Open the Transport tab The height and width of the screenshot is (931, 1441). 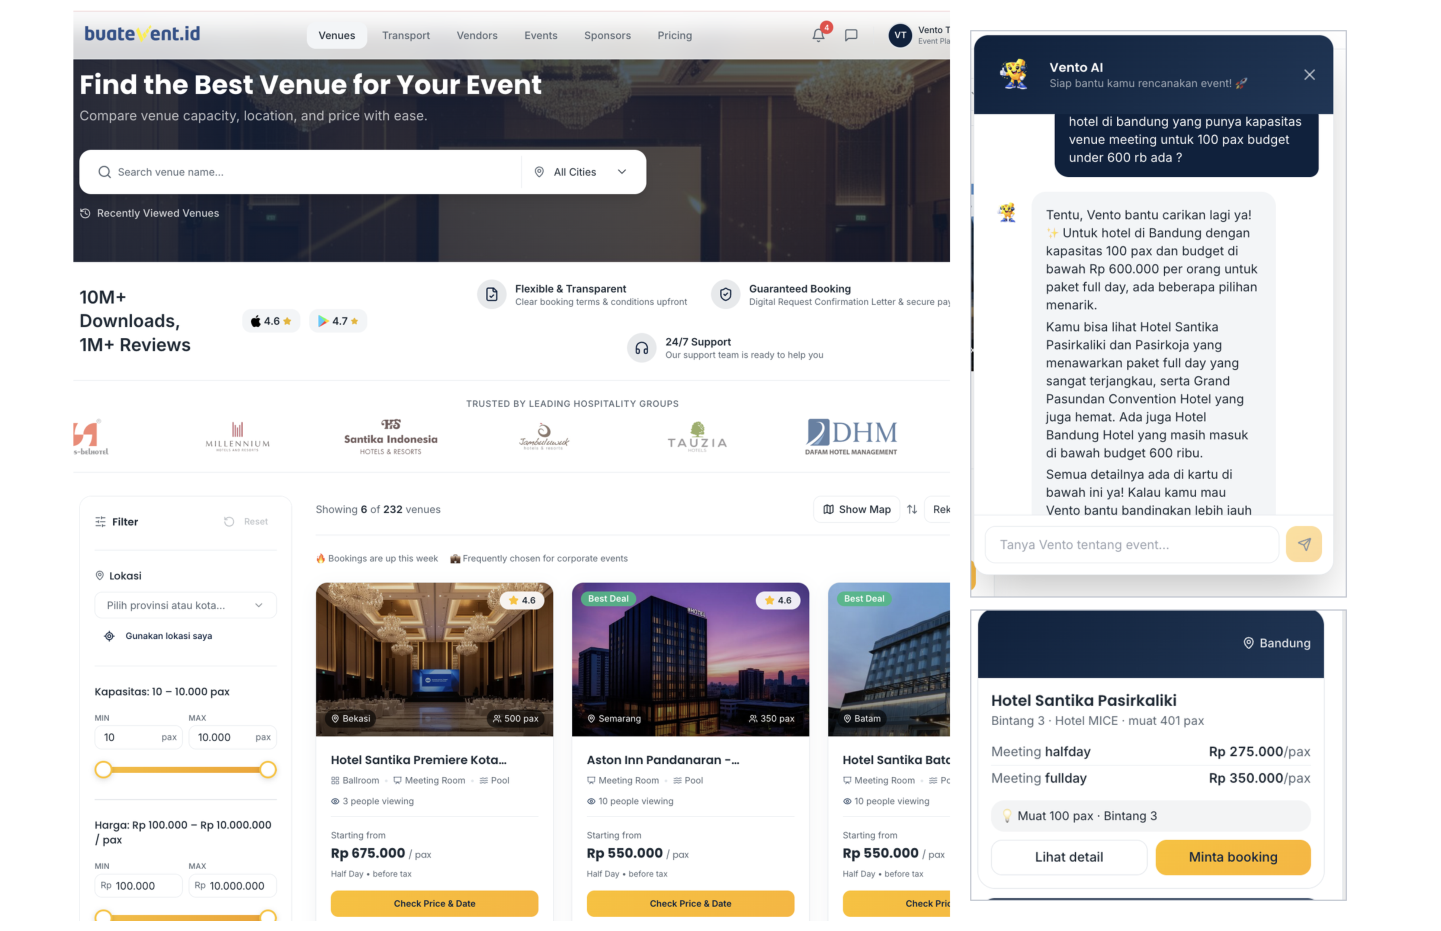pos(406,35)
